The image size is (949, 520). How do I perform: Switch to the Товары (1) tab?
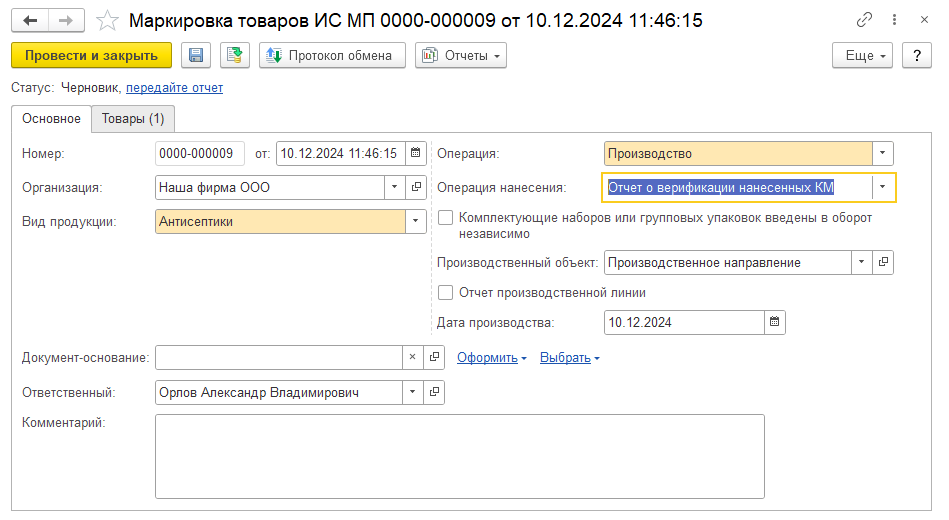[133, 119]
